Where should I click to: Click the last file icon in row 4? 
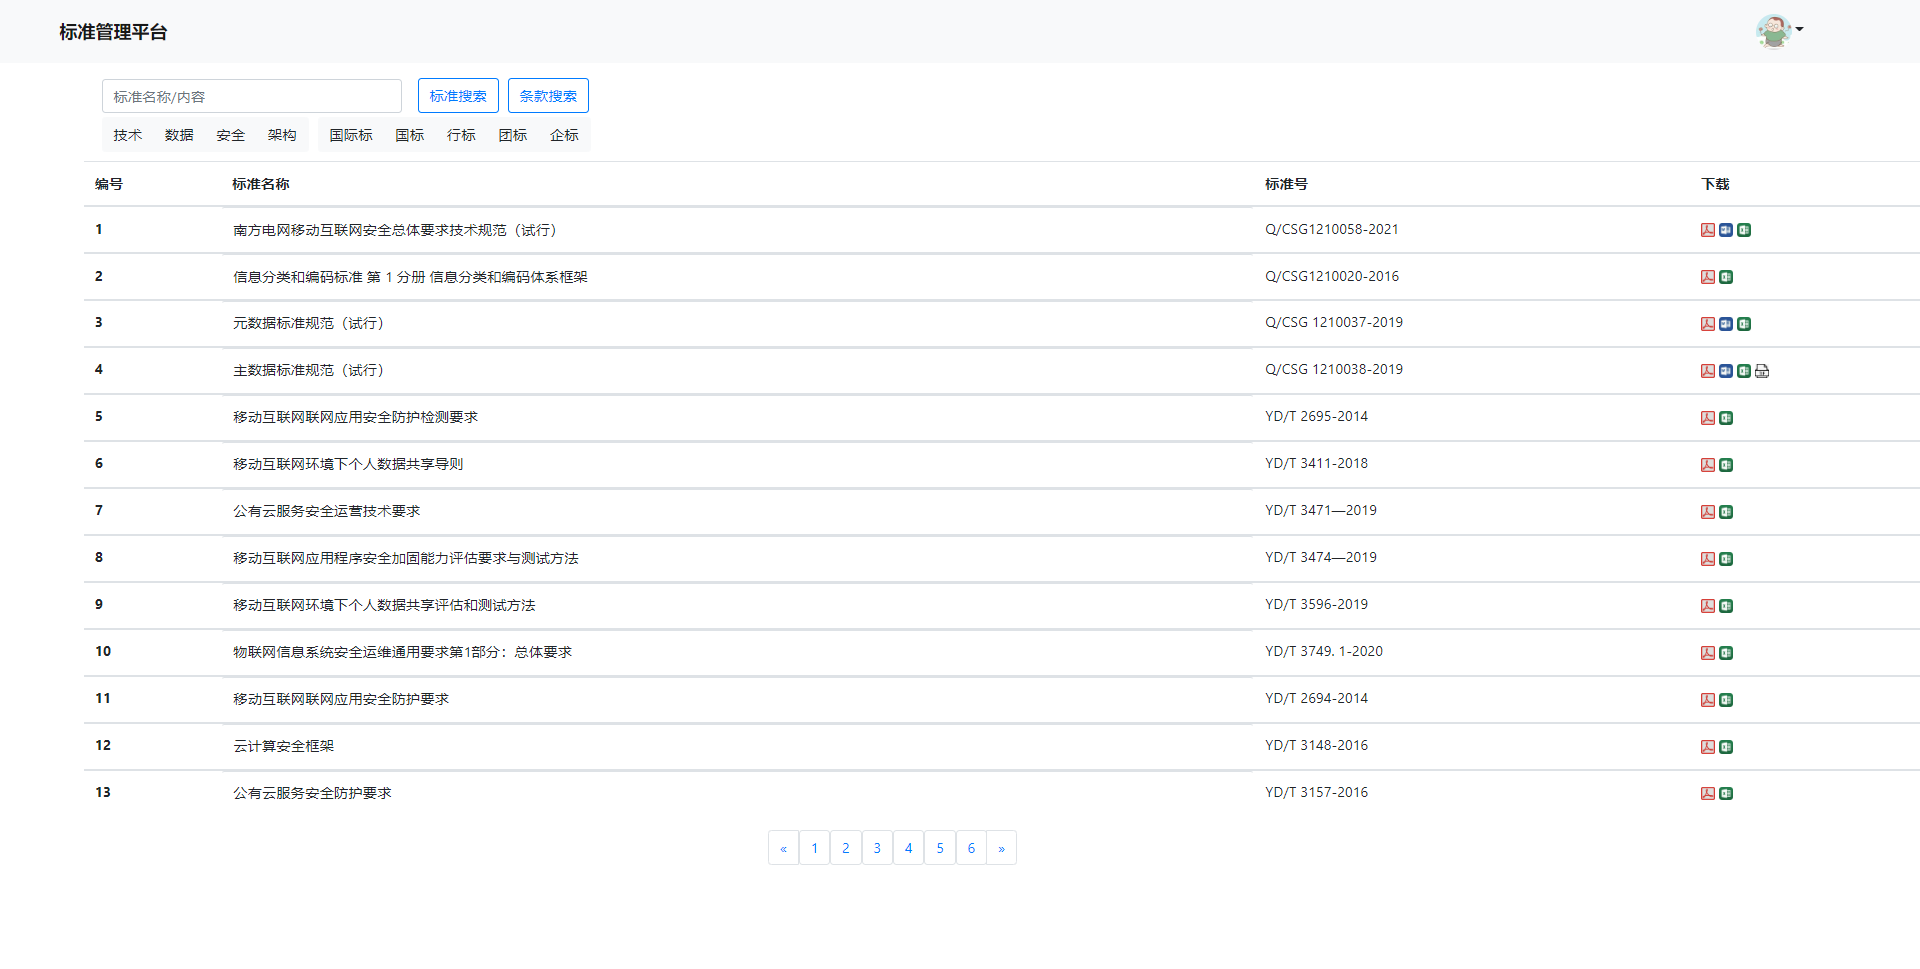1761,371
